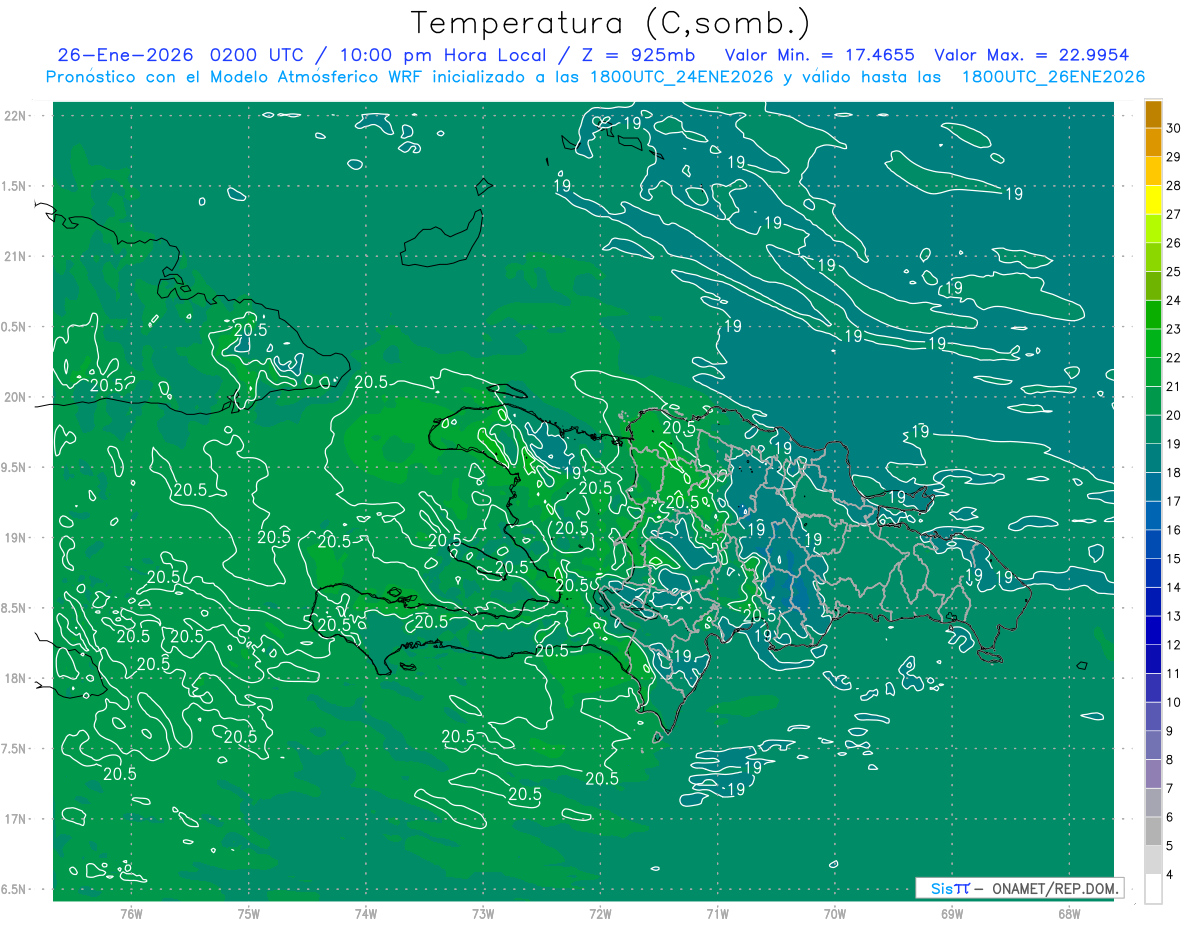Screen dimensions: 1200x927
Task: Click the legend value label 20
Action: point(1174,415)
